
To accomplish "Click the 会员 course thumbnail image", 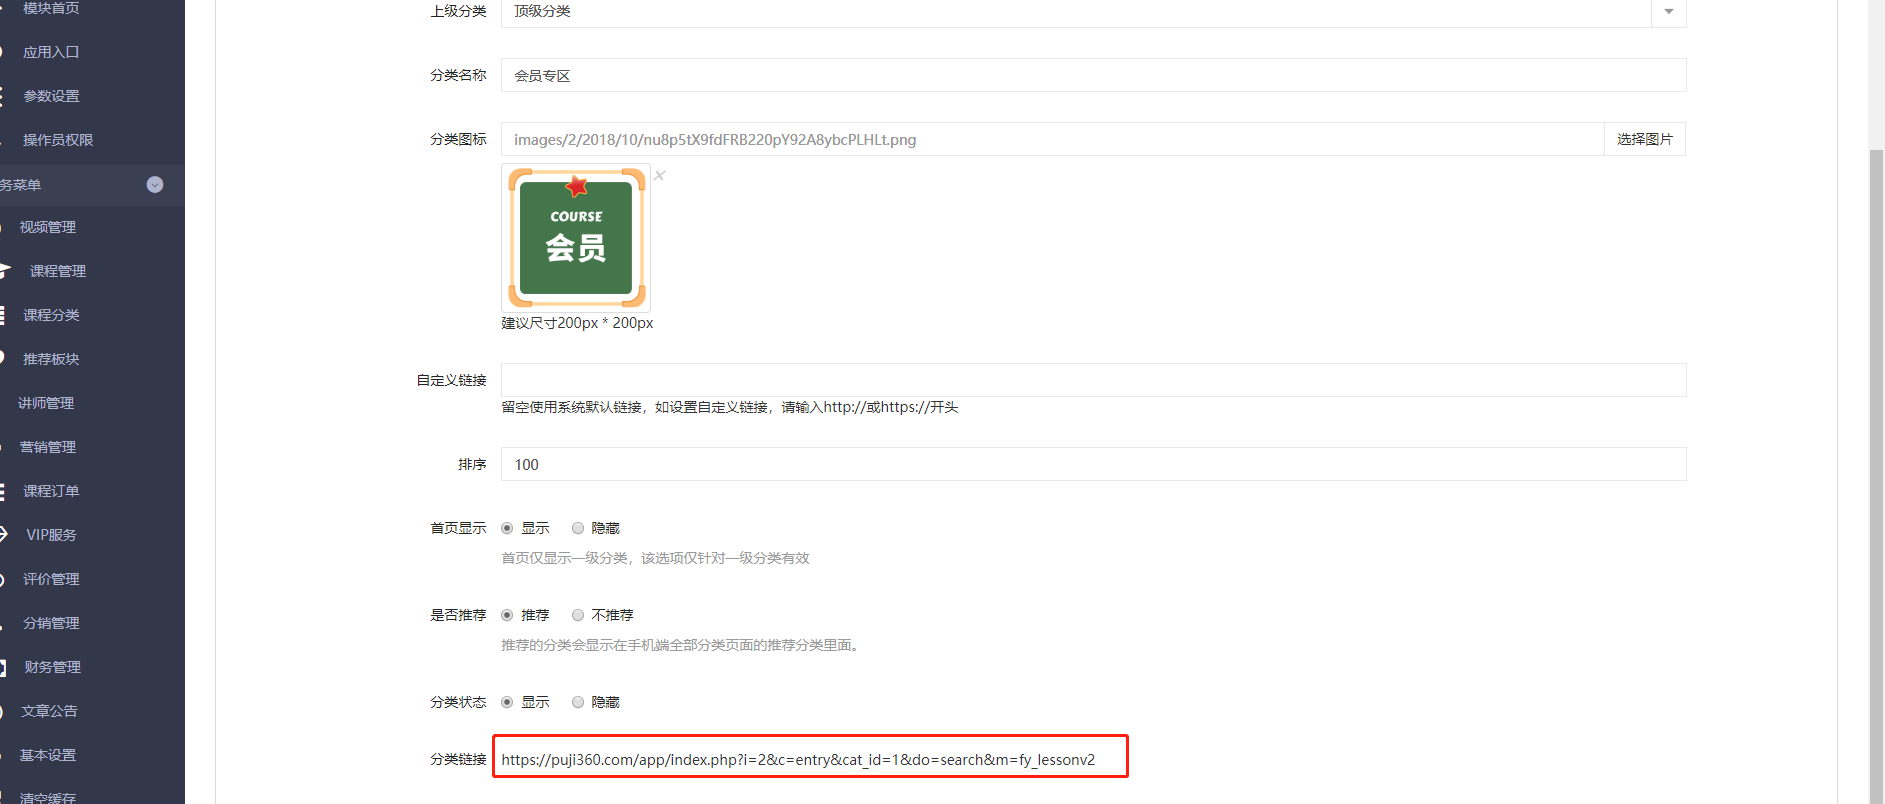I will pyautogui.click(x=576, y=238).
